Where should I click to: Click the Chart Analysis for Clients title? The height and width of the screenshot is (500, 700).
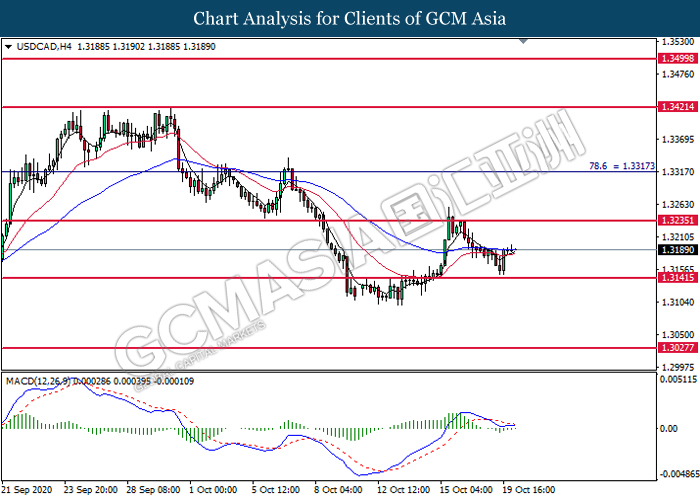coord(349,18)
